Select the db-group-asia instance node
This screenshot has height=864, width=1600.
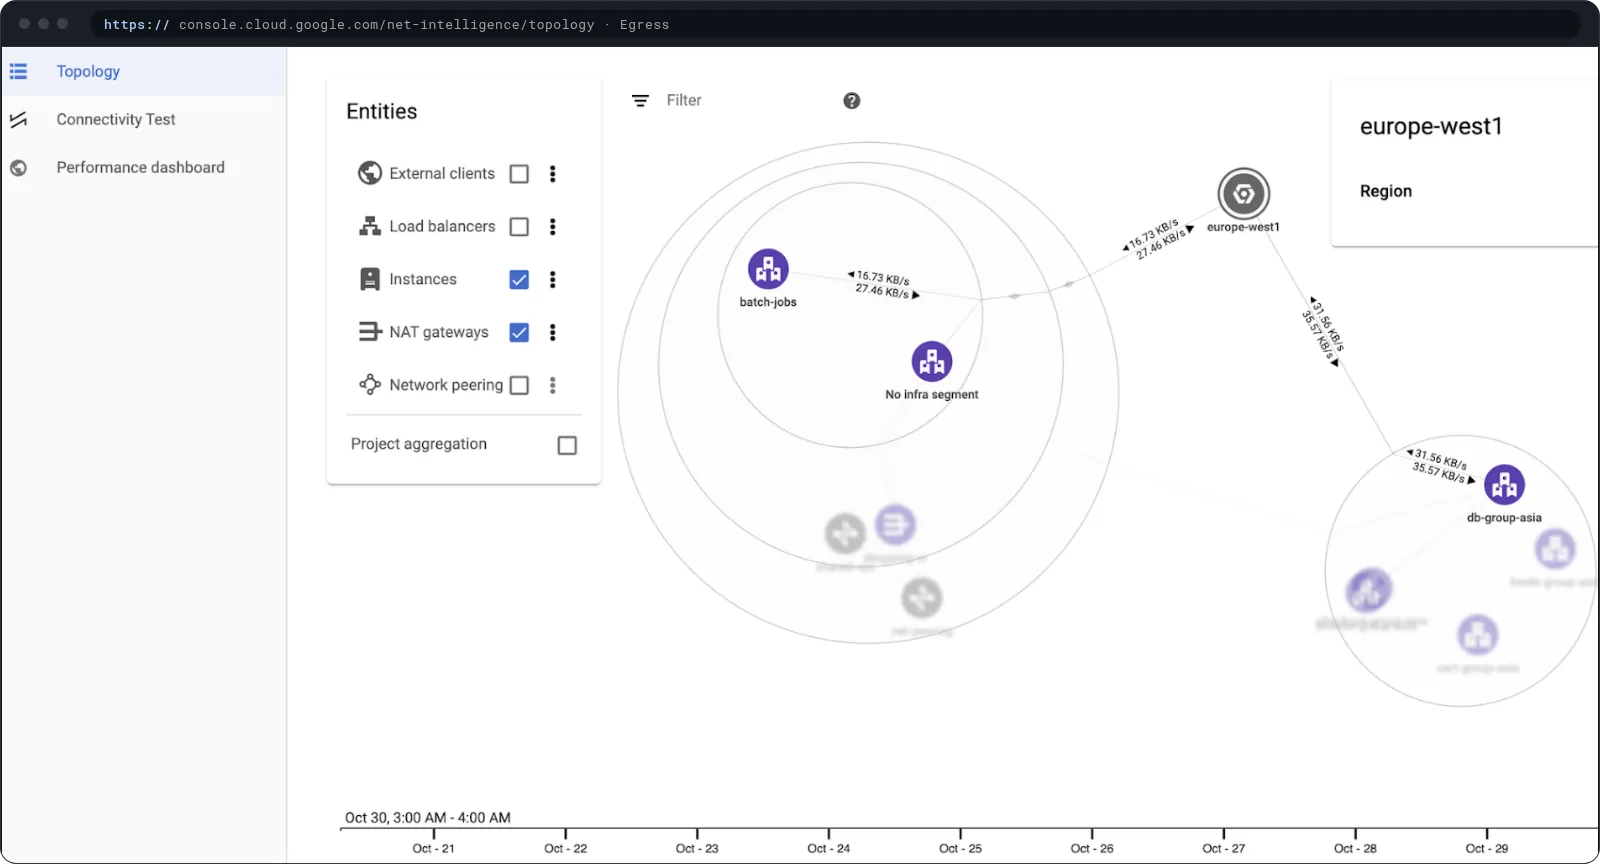pos(1504,485)
